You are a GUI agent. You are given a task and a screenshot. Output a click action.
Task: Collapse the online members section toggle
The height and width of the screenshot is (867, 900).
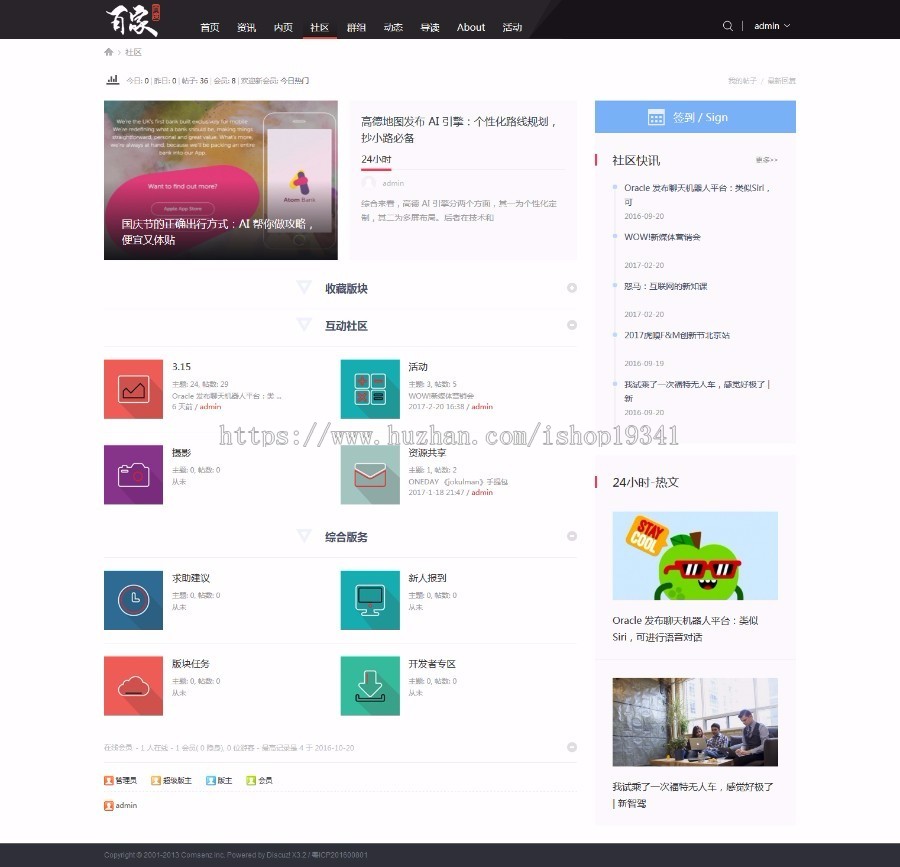click(x=572, y=747)
